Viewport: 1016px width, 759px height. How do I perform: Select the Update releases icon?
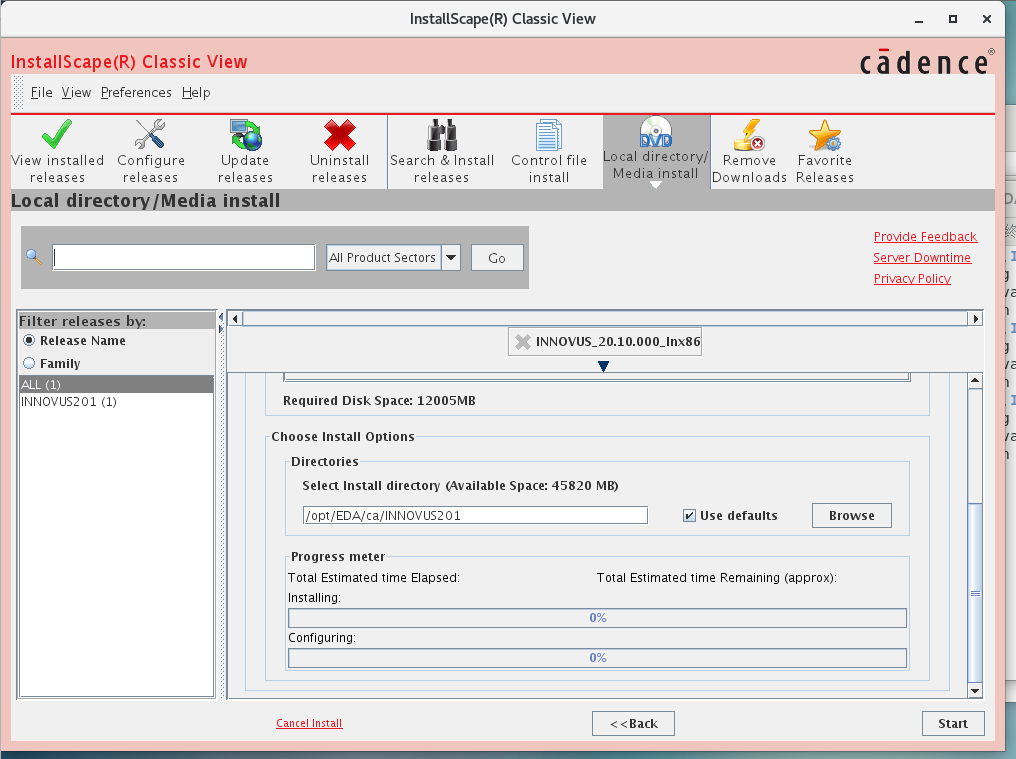pyautogui.click(x=245, y=136)
